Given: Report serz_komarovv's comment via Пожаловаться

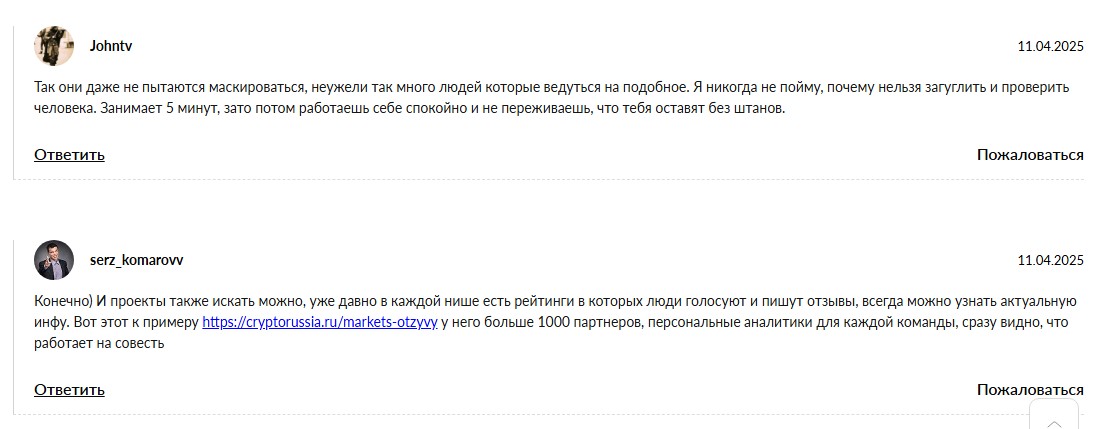Looking at the screenshot, I should (1030, 390).
